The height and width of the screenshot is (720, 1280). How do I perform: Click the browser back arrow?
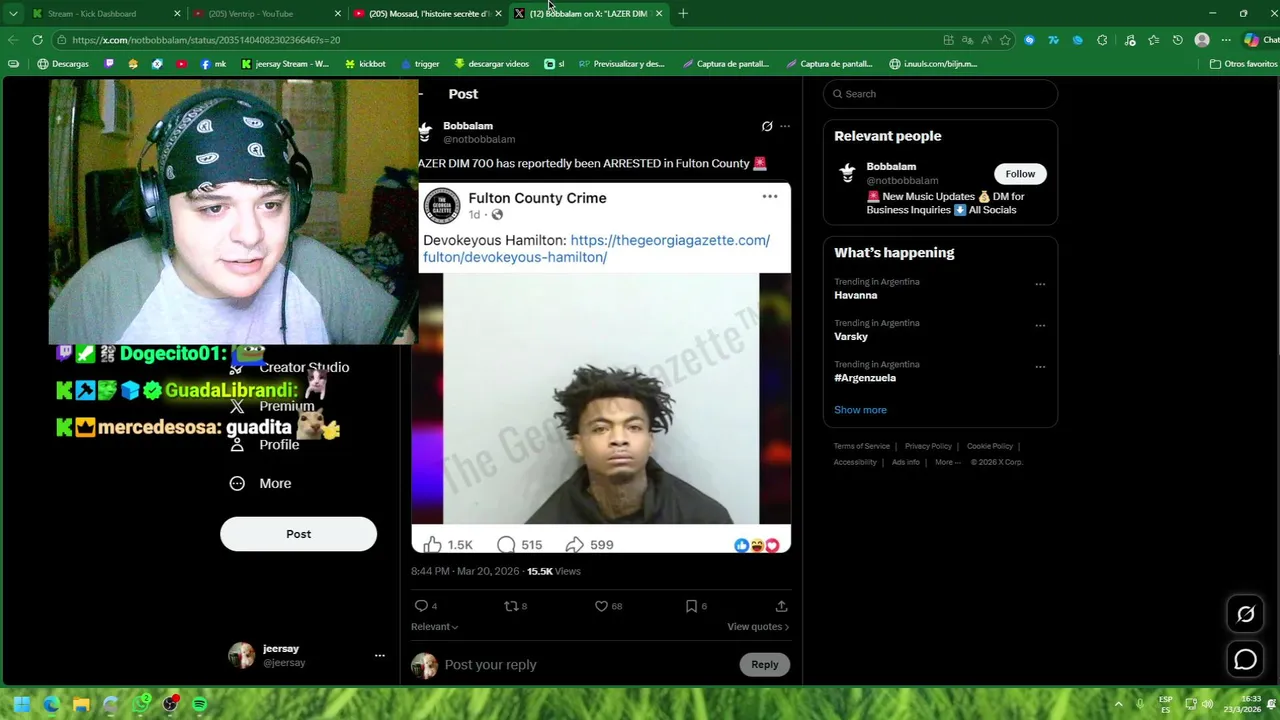coord(13,40)
